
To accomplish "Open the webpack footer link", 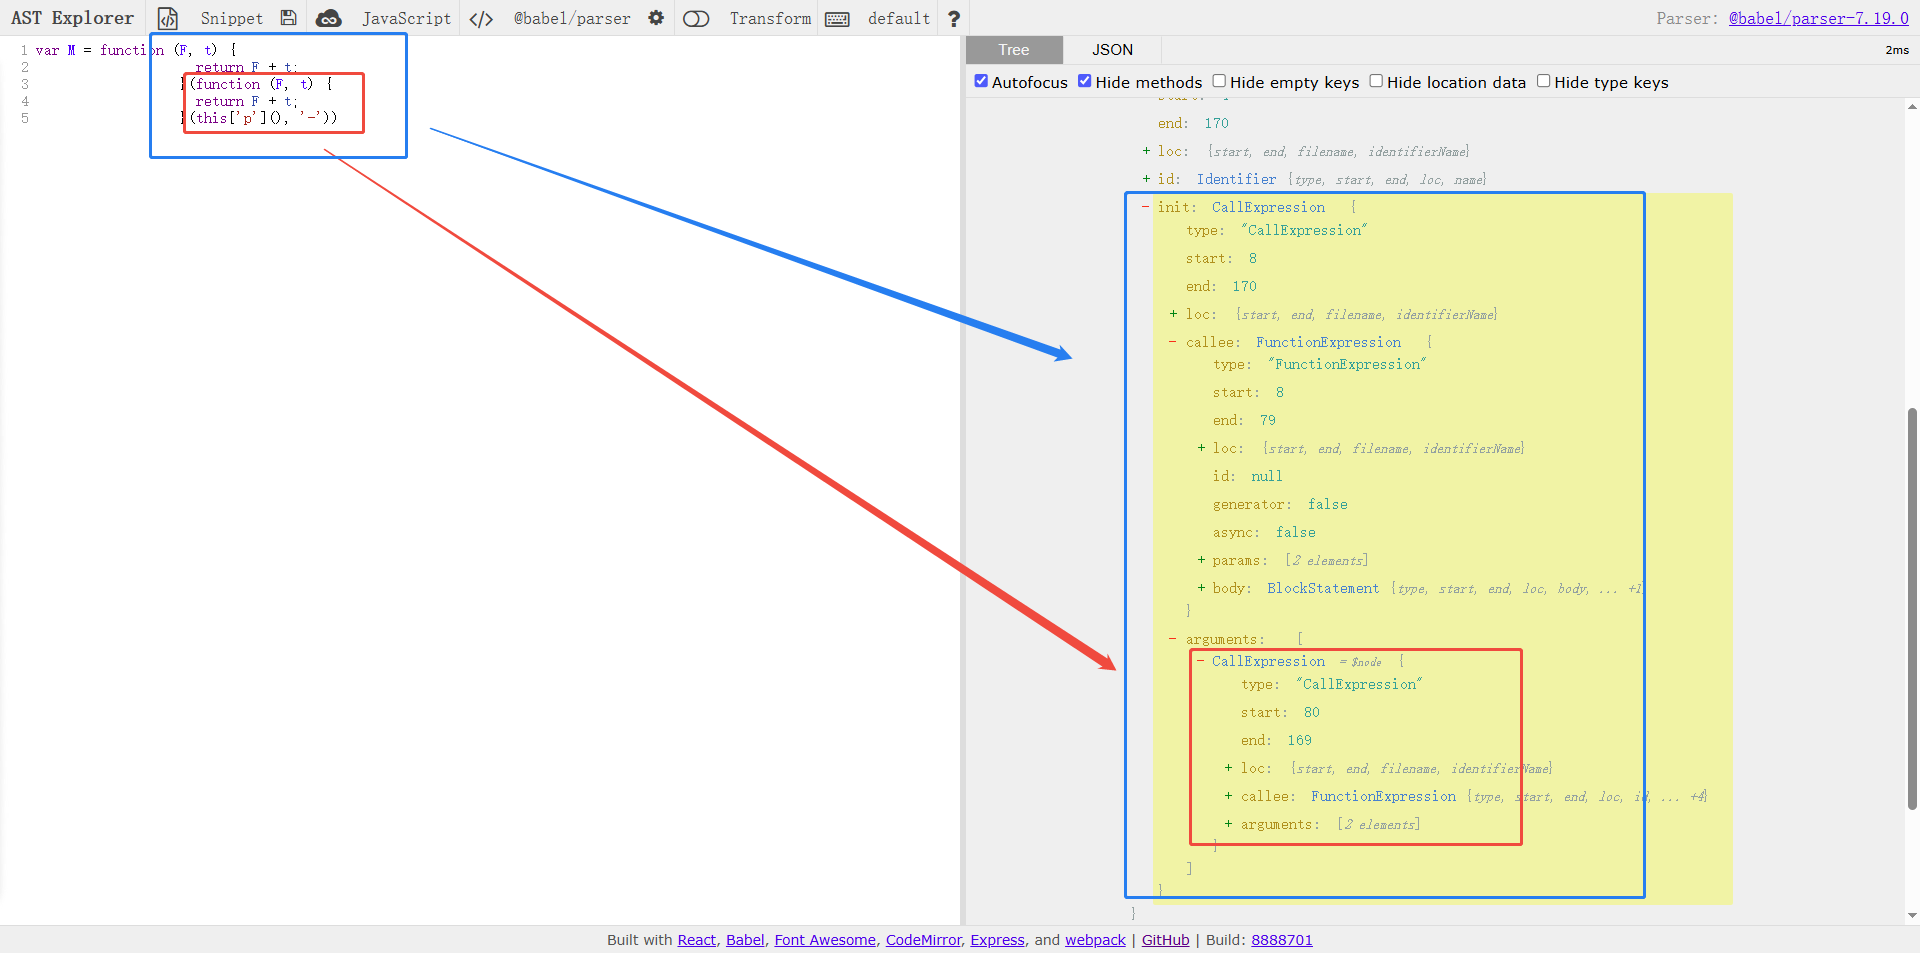I will click(x=1095, y=940).
